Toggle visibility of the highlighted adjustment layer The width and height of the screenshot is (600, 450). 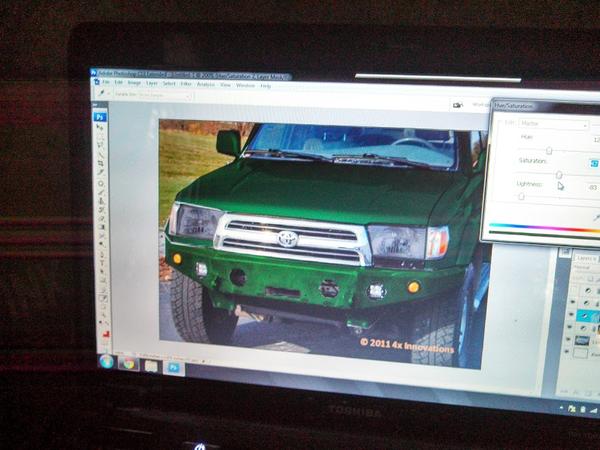571,315
